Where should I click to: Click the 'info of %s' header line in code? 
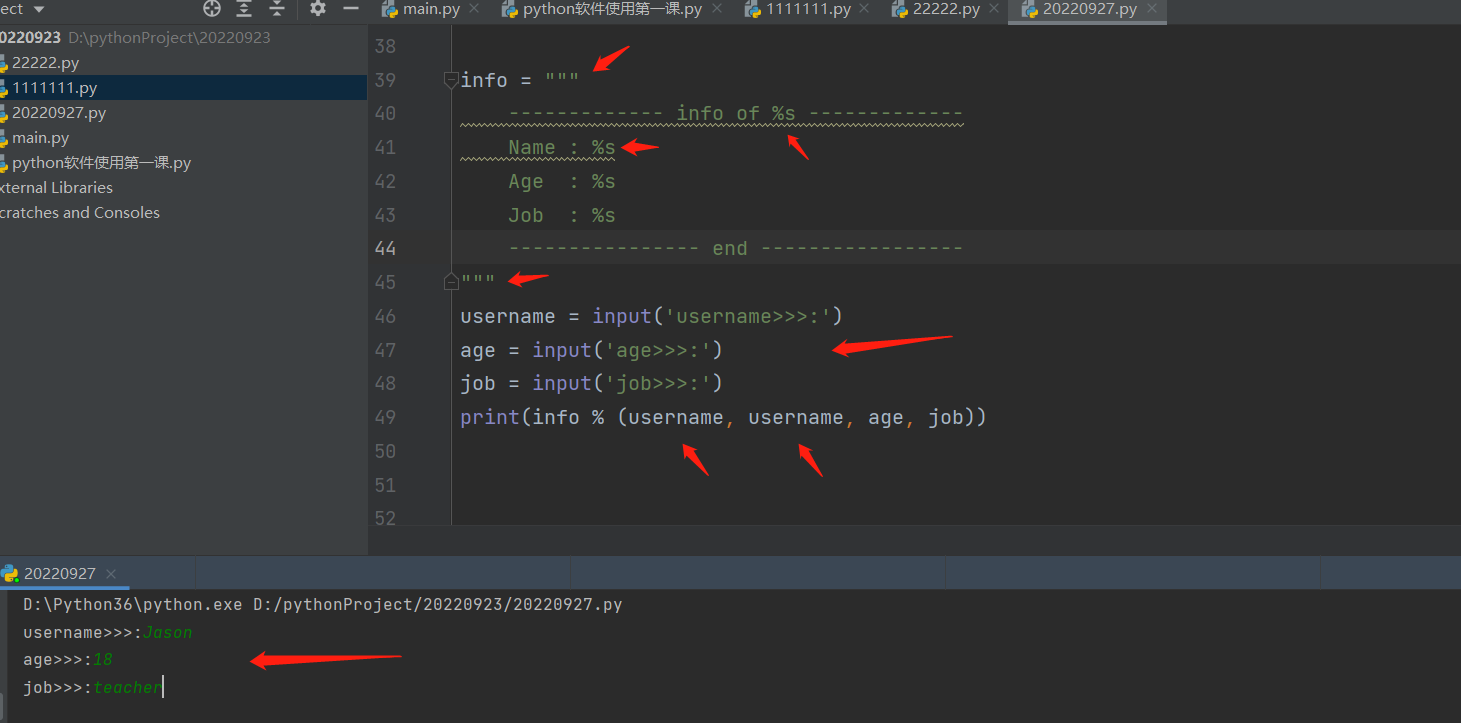pos(735,113)
